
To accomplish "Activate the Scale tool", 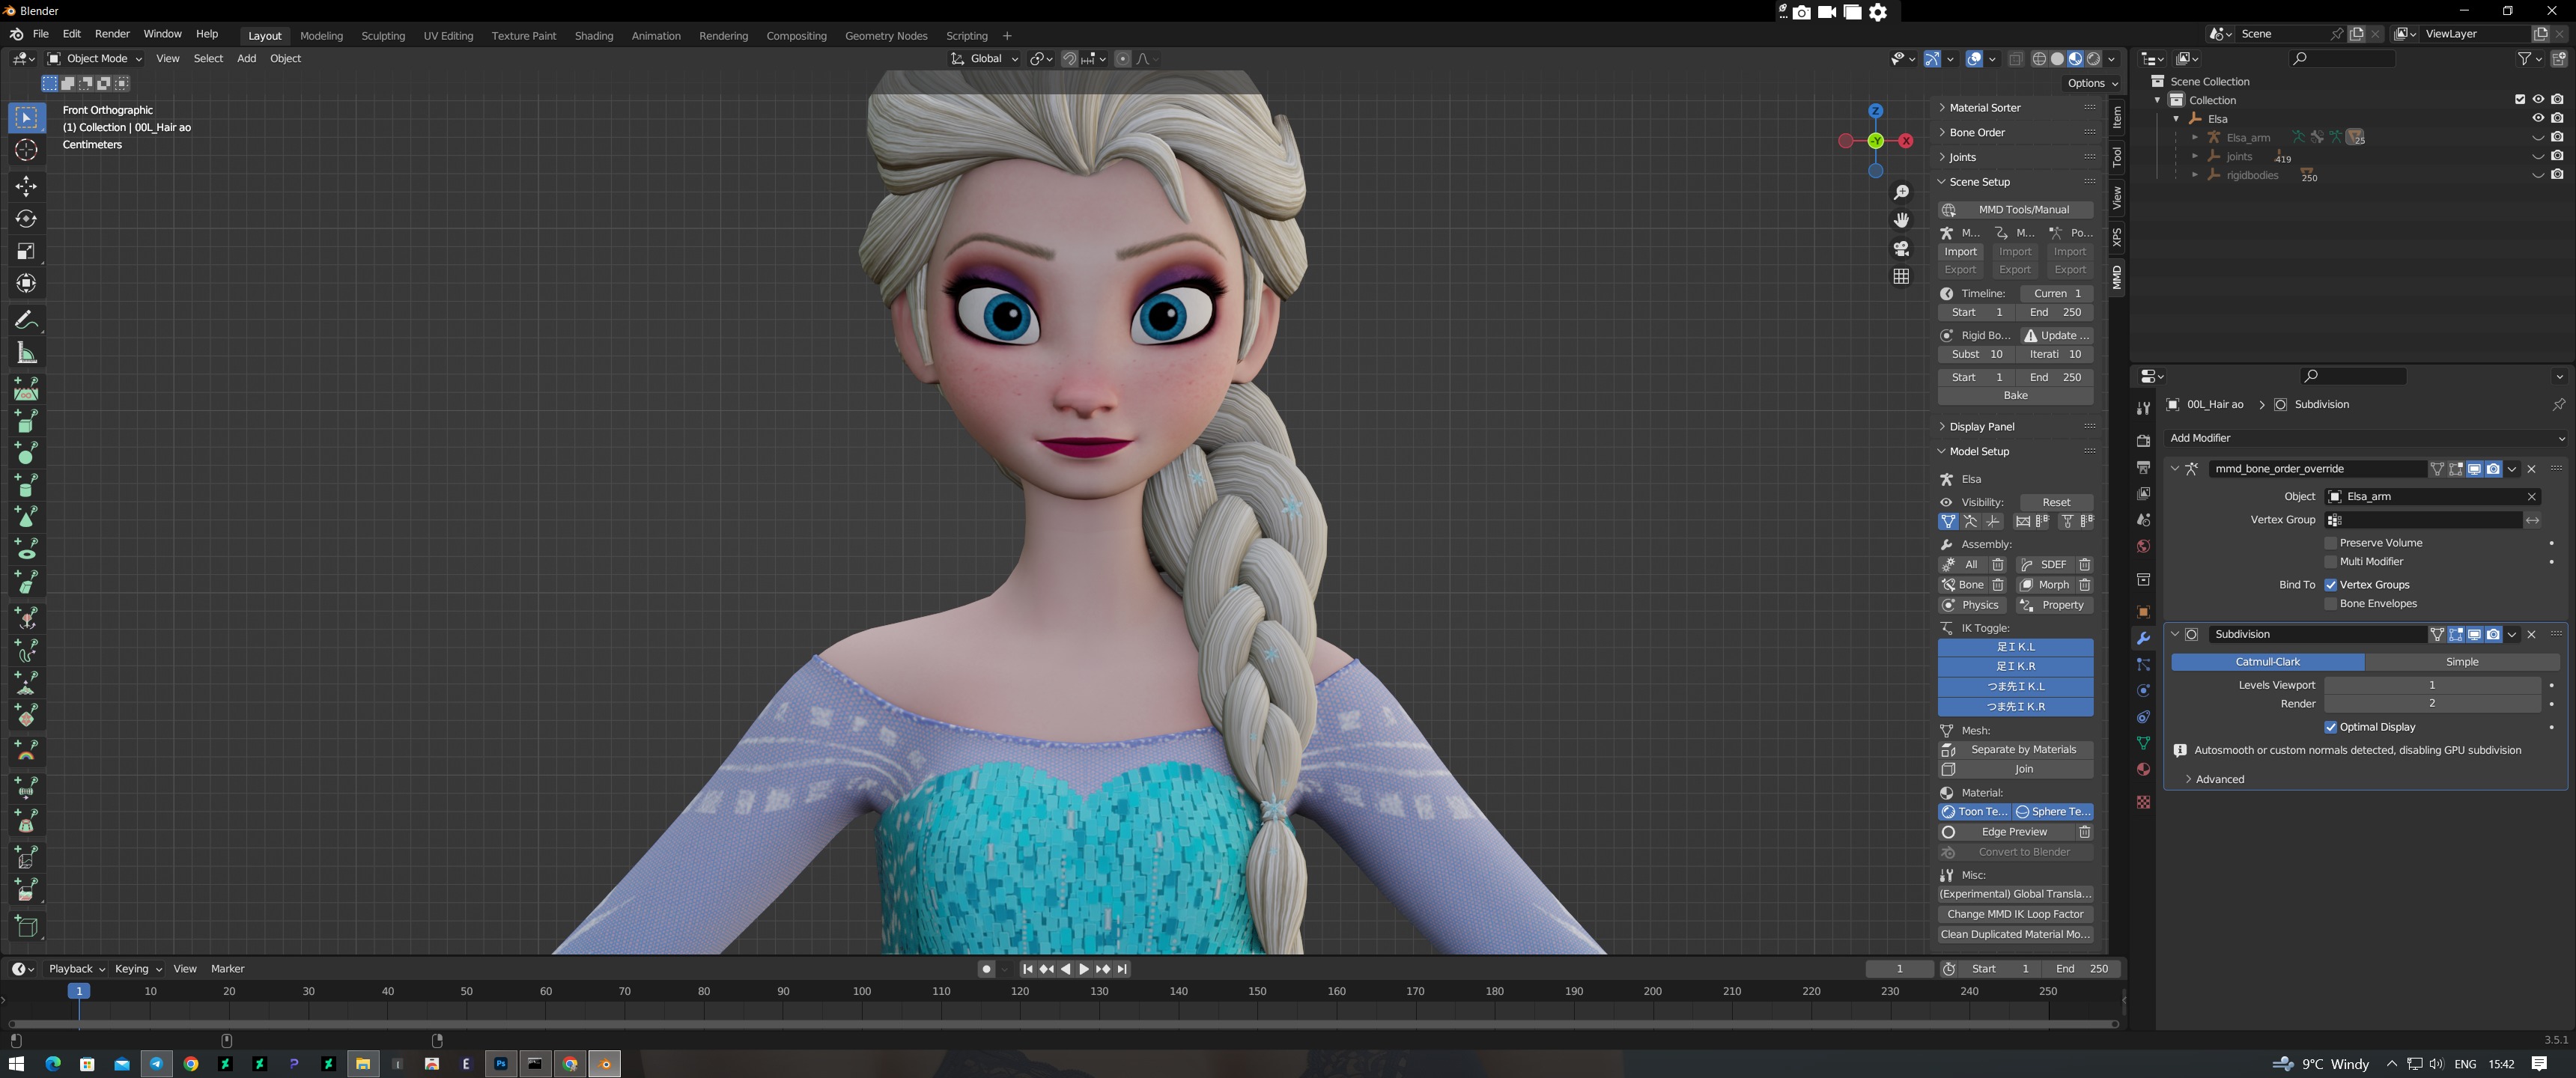I will pyautogui.click(x=26, y=251).
